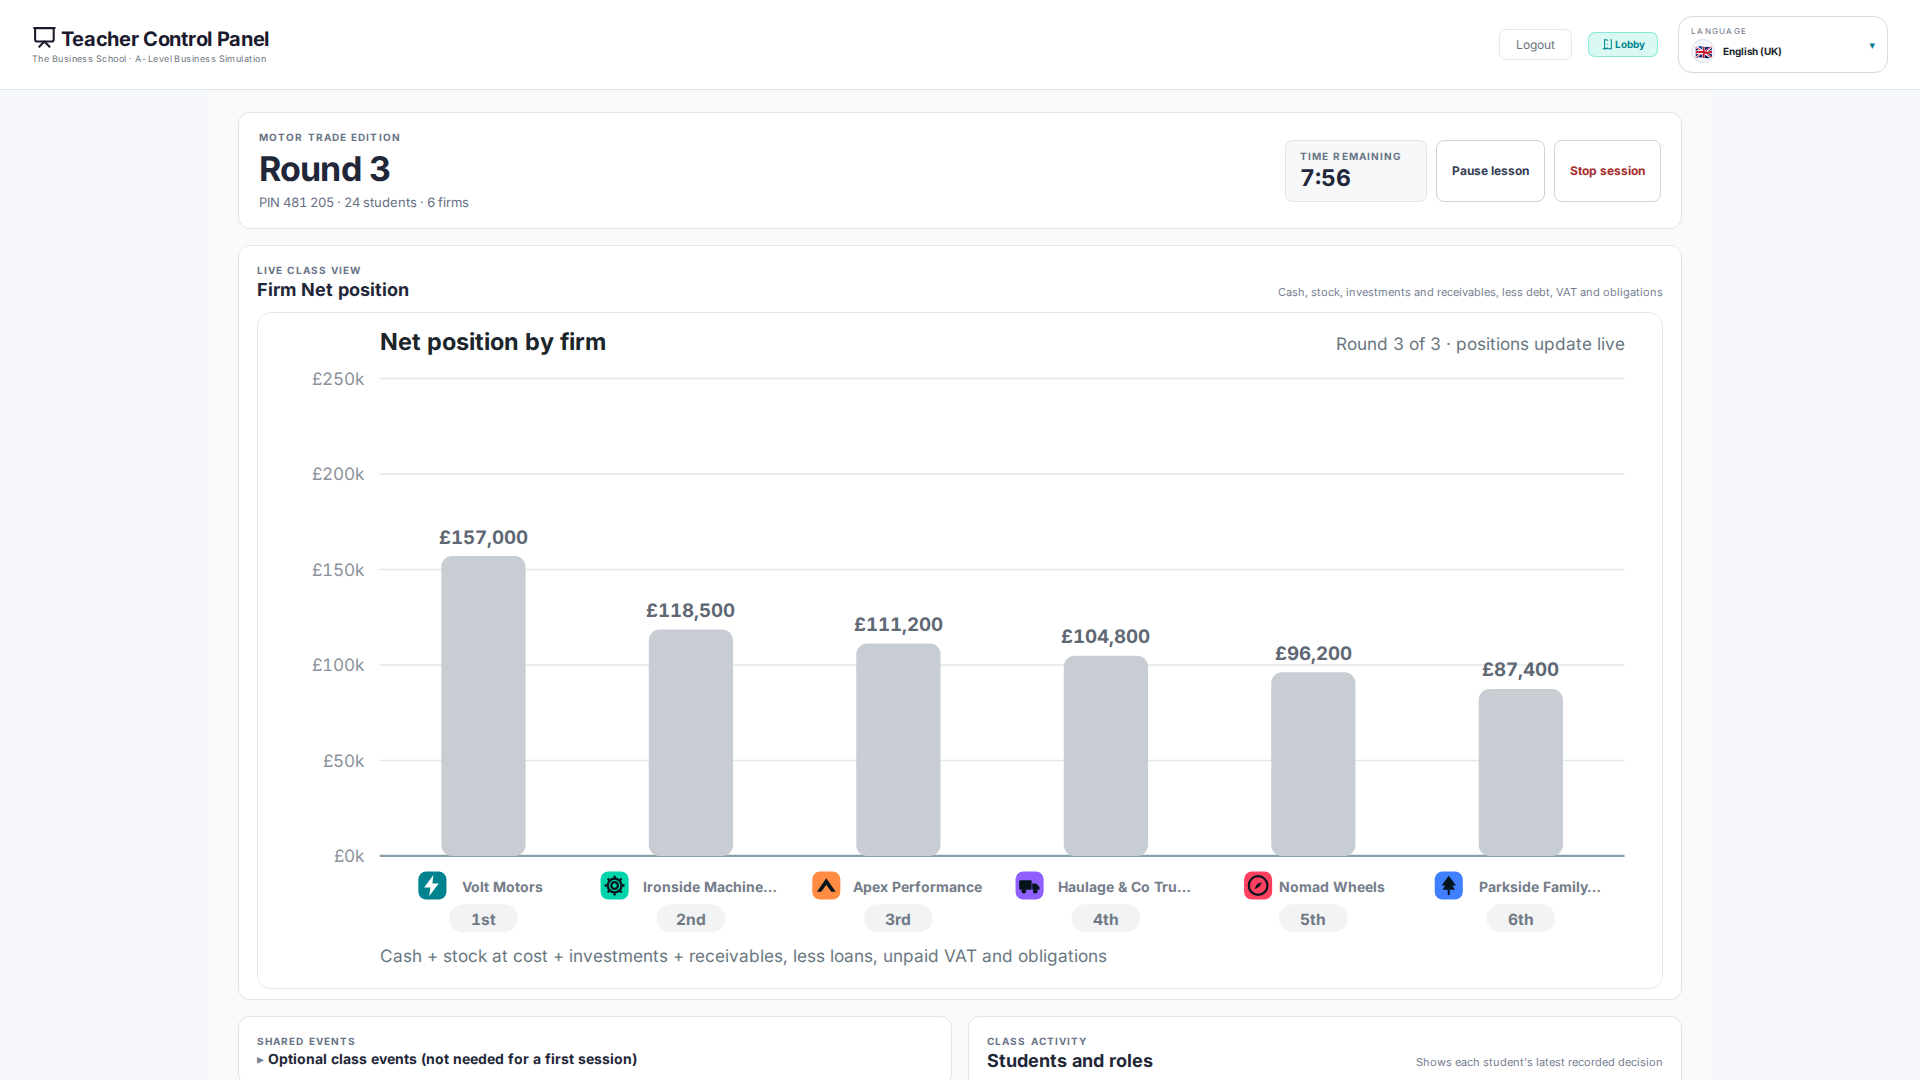Stop the session

click(1607, 171)
